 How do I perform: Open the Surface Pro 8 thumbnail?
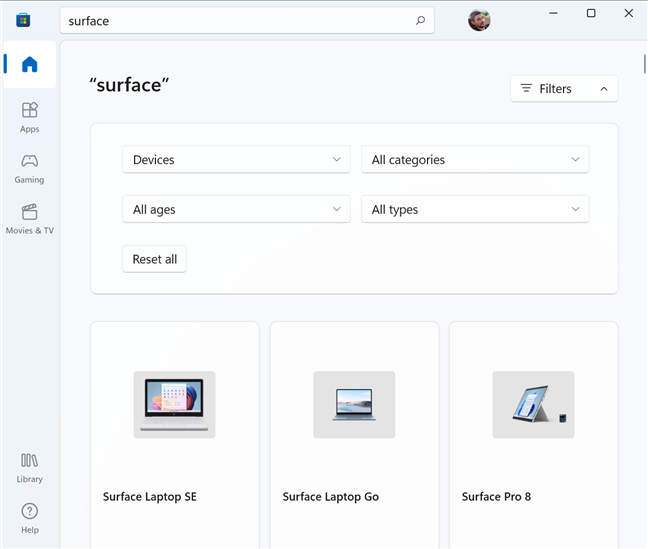coord(533,404)
